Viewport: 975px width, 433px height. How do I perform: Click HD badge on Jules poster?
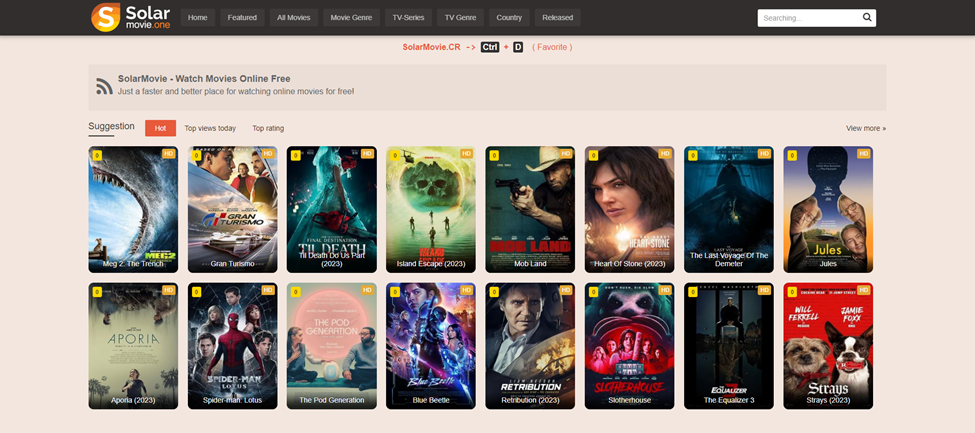coord(864,154)
